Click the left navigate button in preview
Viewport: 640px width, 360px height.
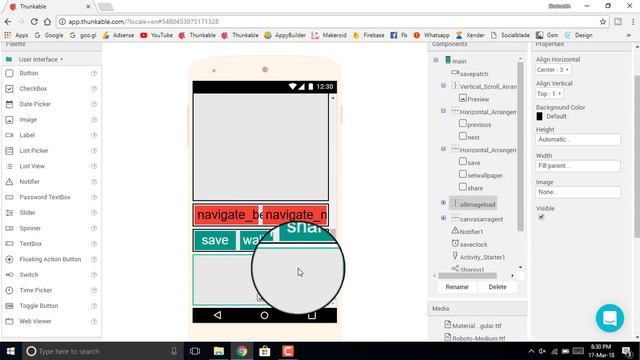pos(227,215)
